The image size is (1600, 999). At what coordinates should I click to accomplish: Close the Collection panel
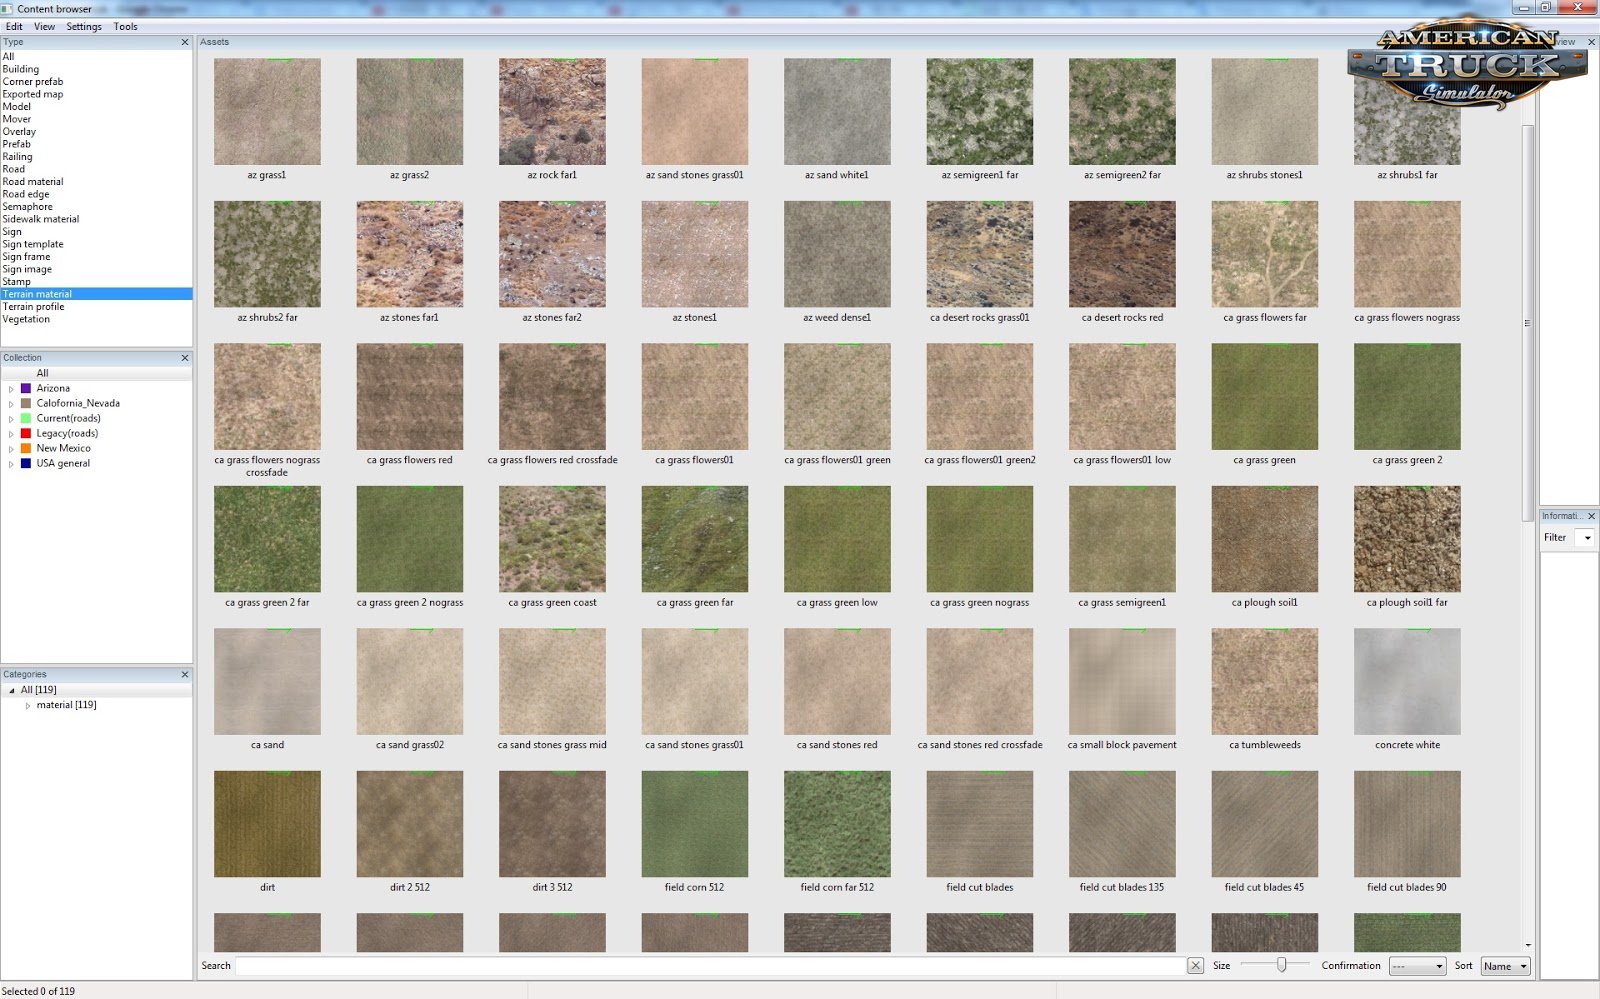[185, 358]
